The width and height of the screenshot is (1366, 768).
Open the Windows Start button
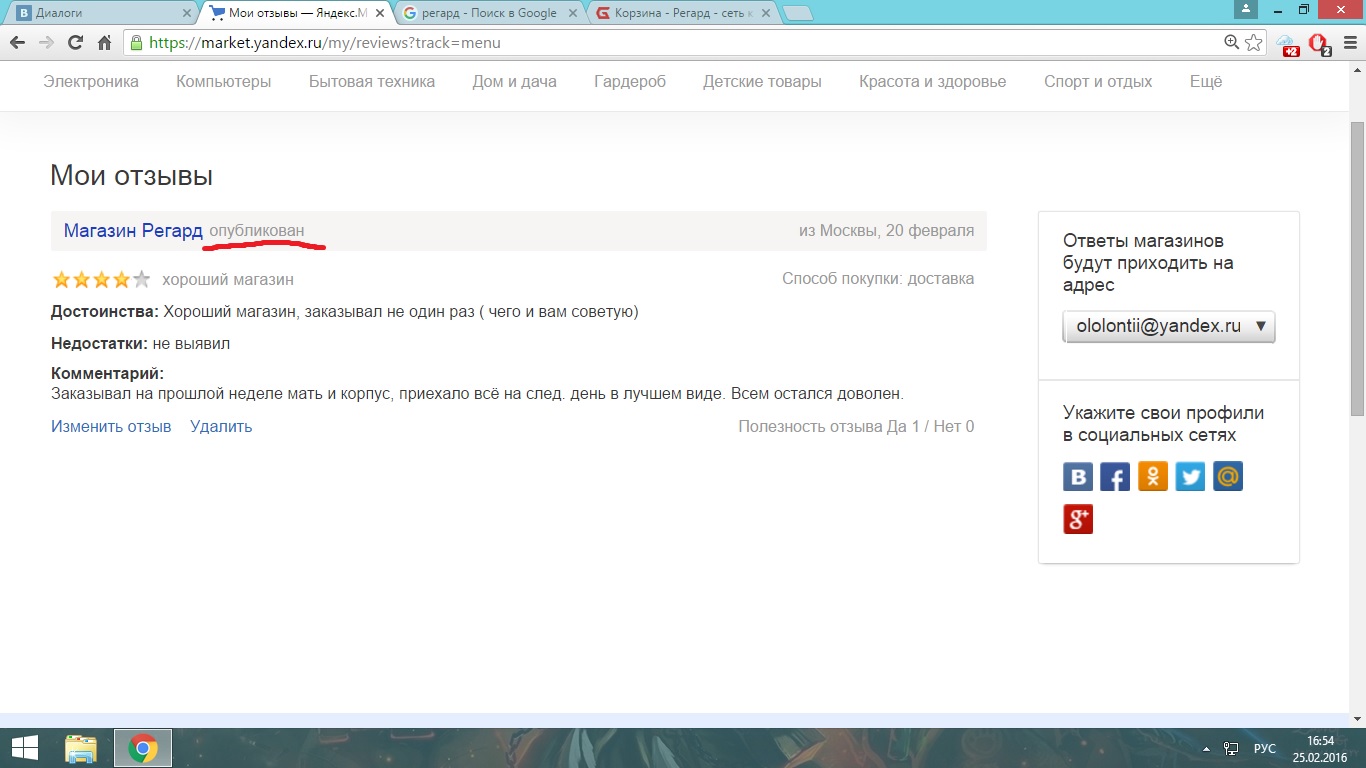[x=24, y=747]
